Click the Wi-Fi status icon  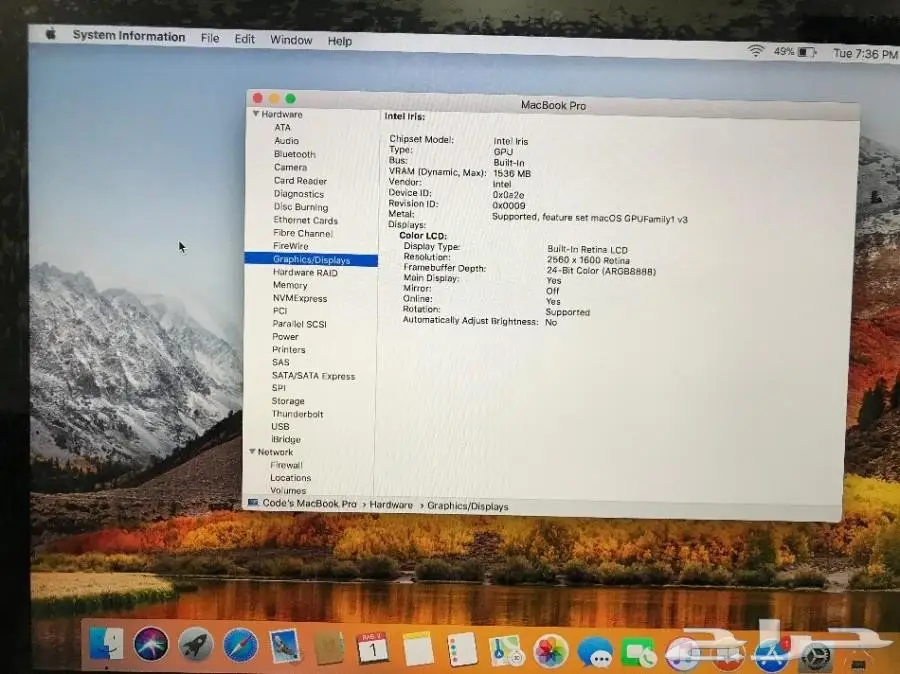click(756, 51)
